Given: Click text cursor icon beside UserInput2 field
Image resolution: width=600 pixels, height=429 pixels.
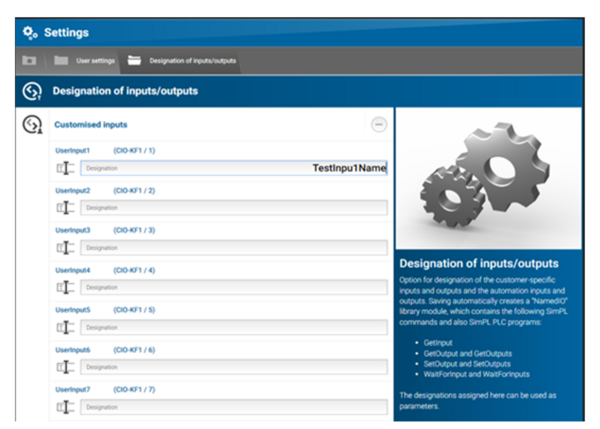Looking at the screenshot, I should 65,208.
